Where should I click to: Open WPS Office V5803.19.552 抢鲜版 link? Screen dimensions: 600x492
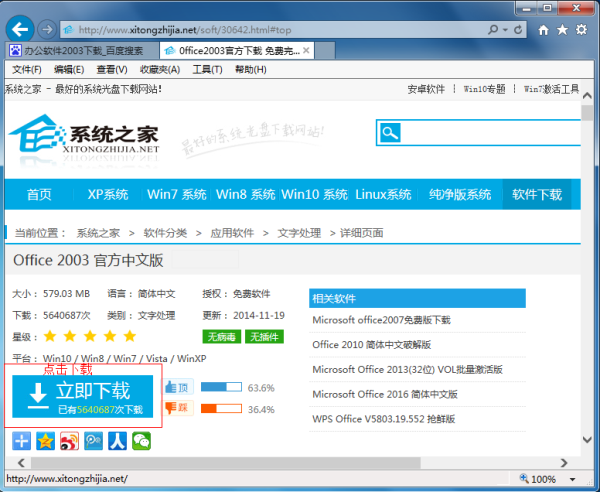pos(383,419)
